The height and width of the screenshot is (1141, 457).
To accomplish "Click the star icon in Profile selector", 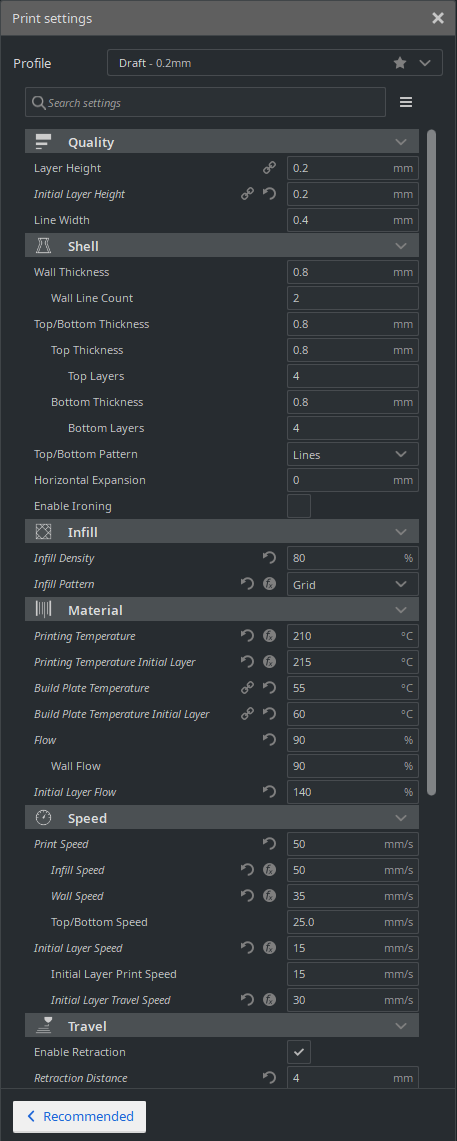I will pyautogui.click(x=400, y=63).
